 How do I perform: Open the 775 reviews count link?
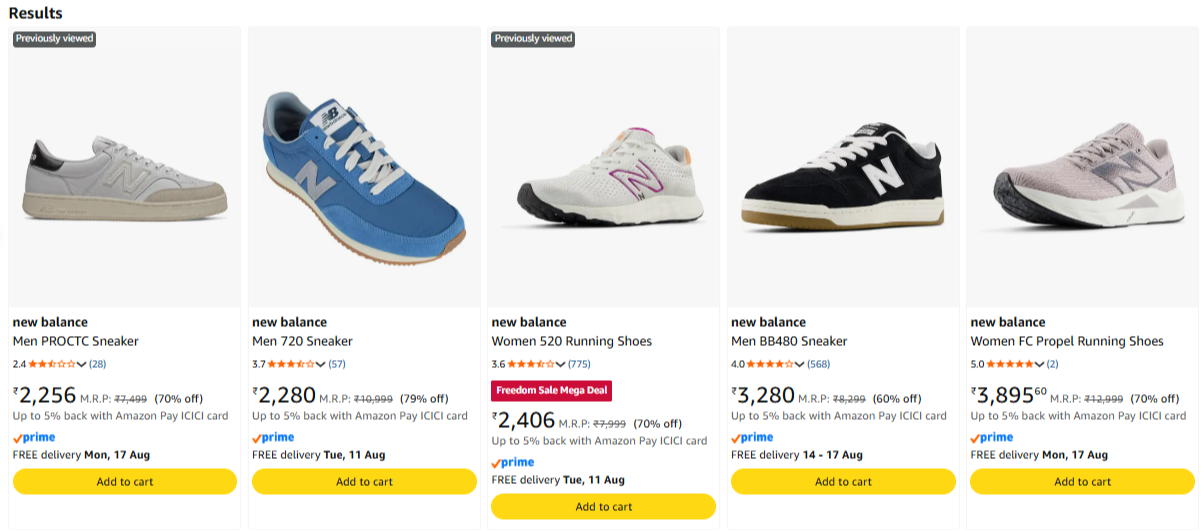tap(579, 364)
